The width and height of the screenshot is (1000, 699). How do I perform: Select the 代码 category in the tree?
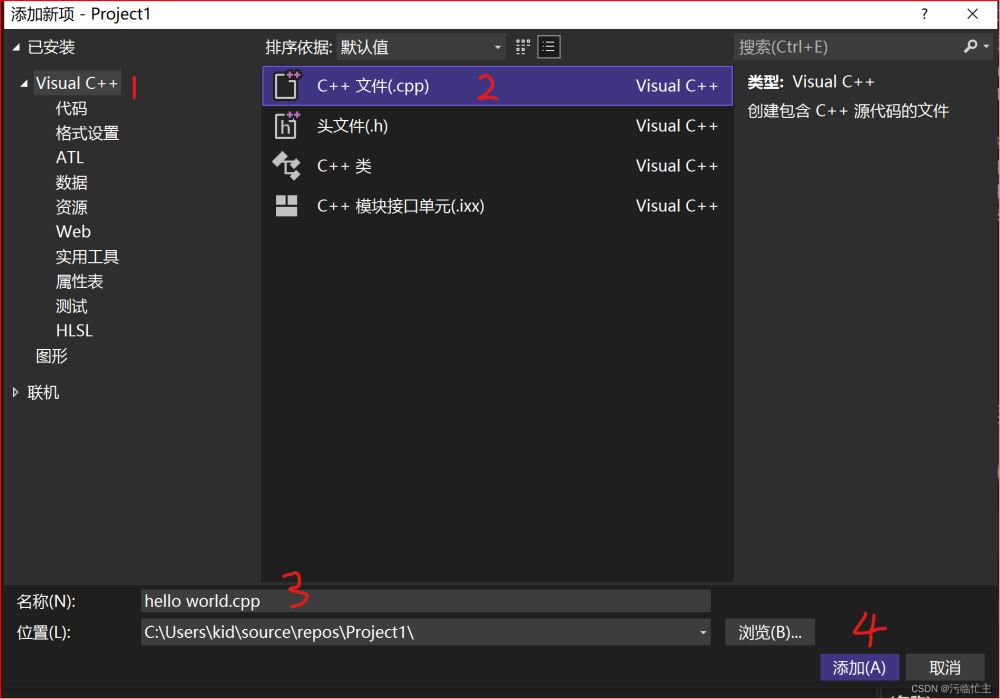tap(71, 108)
